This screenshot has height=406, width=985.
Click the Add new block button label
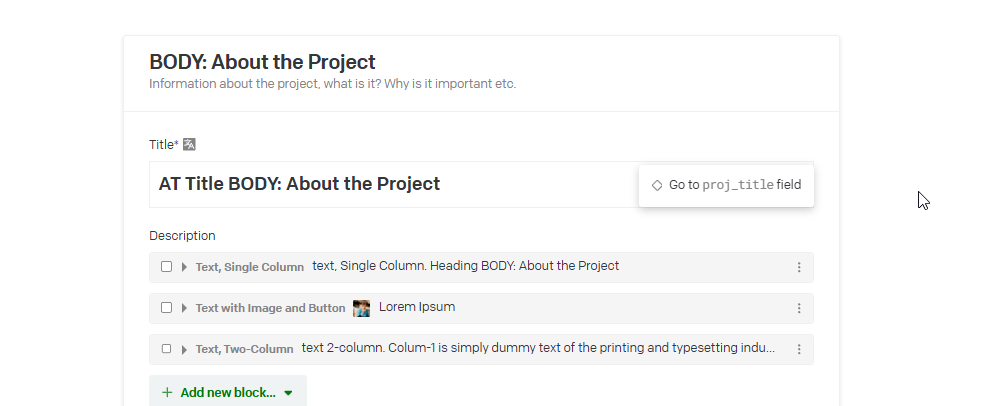pos(228,393)
